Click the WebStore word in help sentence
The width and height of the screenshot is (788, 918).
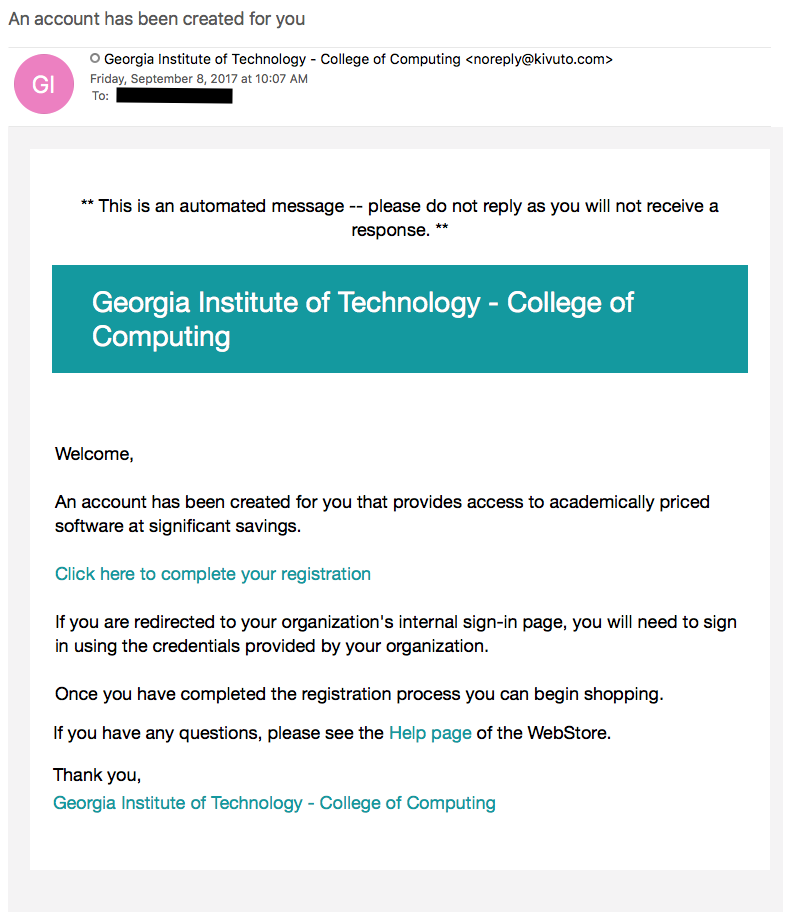click(567, 733)
